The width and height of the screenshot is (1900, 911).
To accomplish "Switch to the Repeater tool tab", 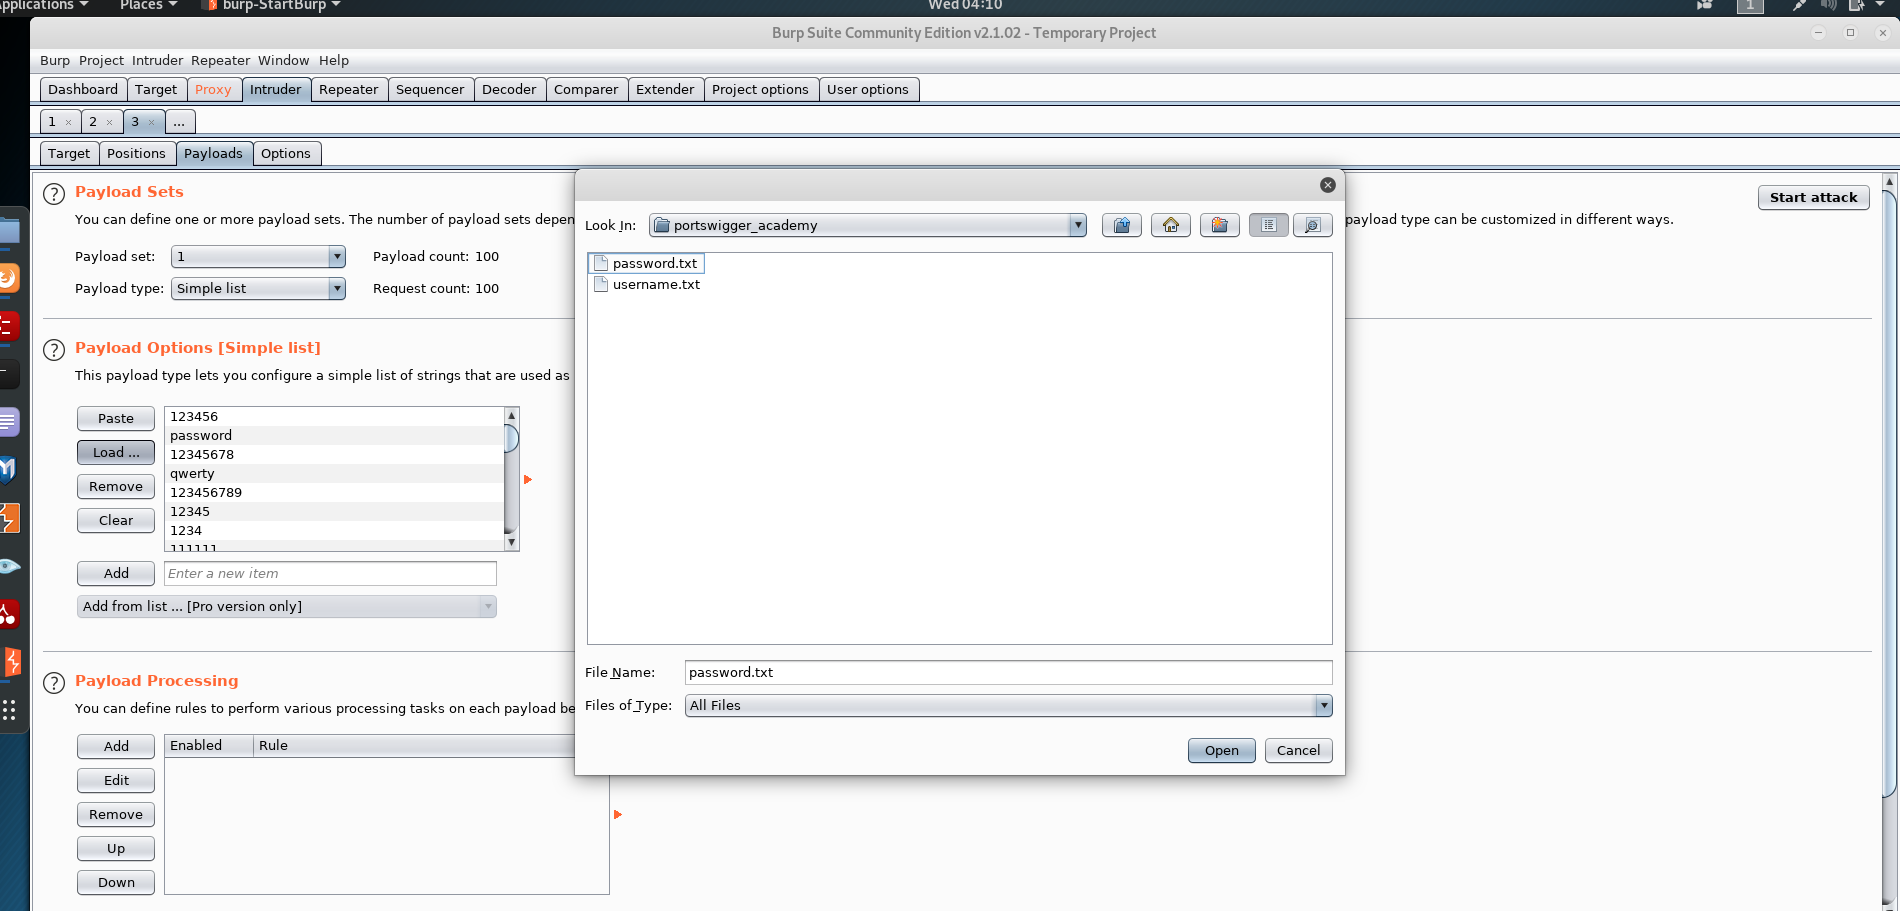I will [348, 89].
